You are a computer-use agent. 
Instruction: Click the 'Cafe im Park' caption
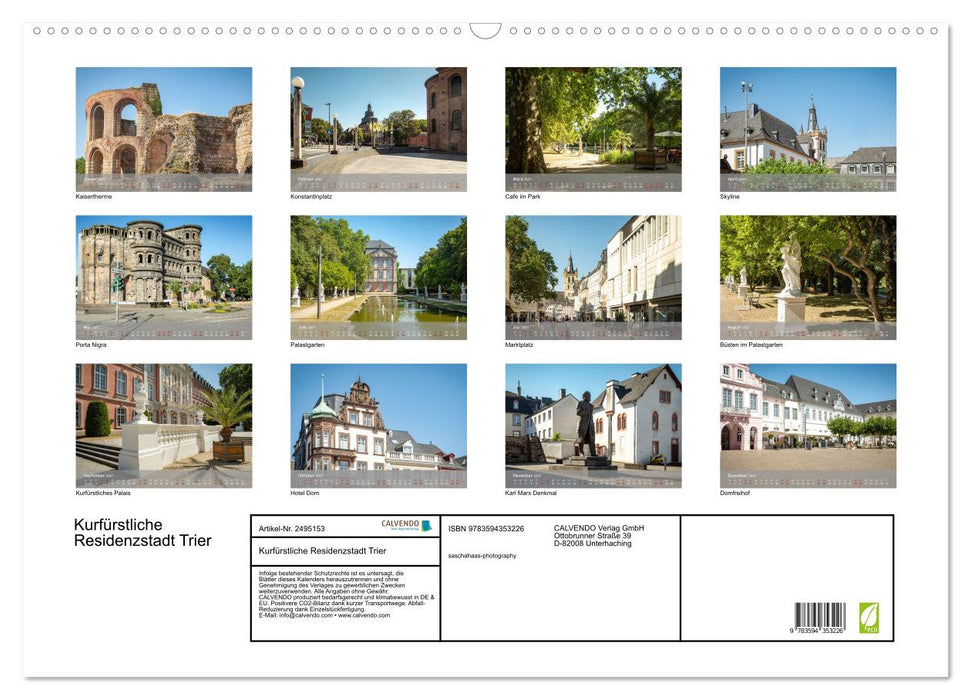(523, 196)
